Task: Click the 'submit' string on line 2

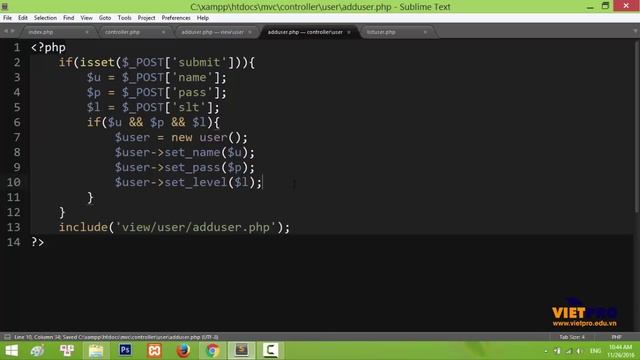Action: (x=199, y=62)
